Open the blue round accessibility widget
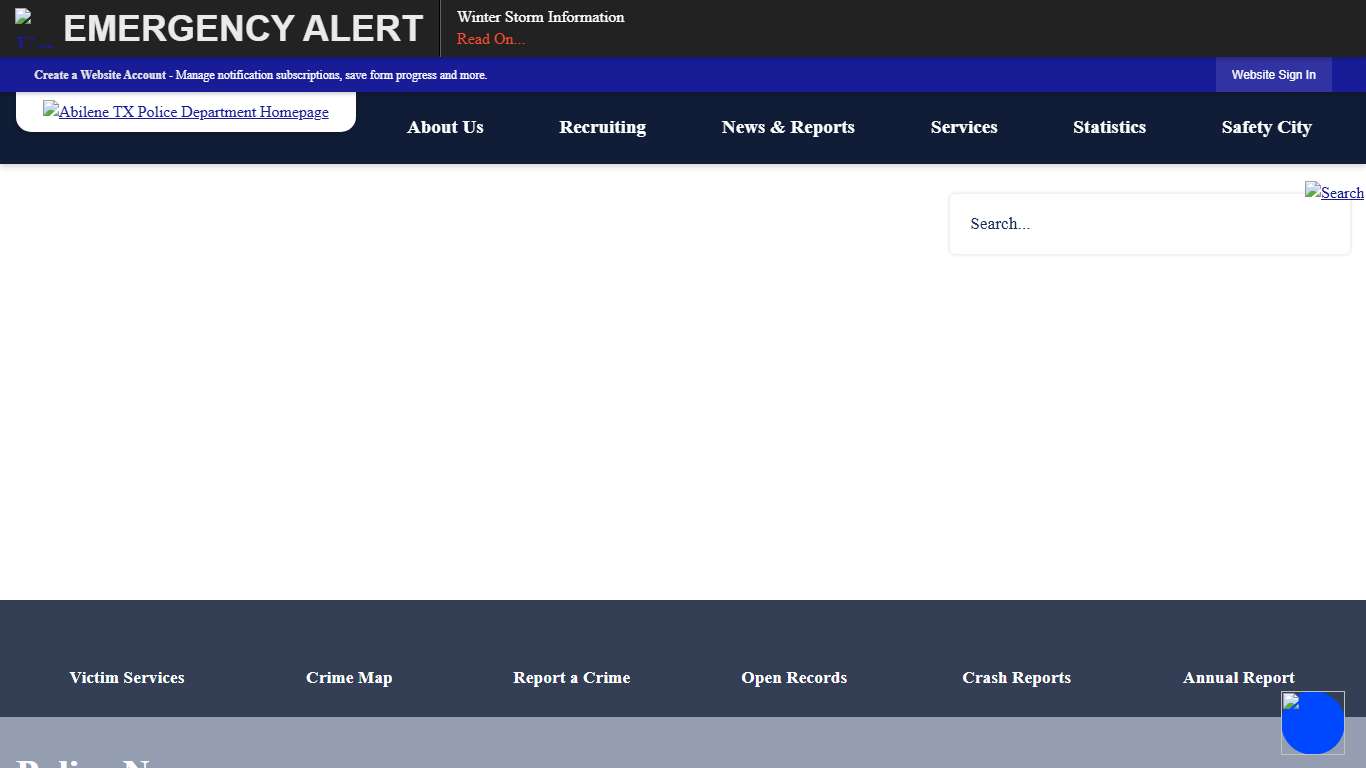The image size is (1366, 768). (x=1312, y=723)
